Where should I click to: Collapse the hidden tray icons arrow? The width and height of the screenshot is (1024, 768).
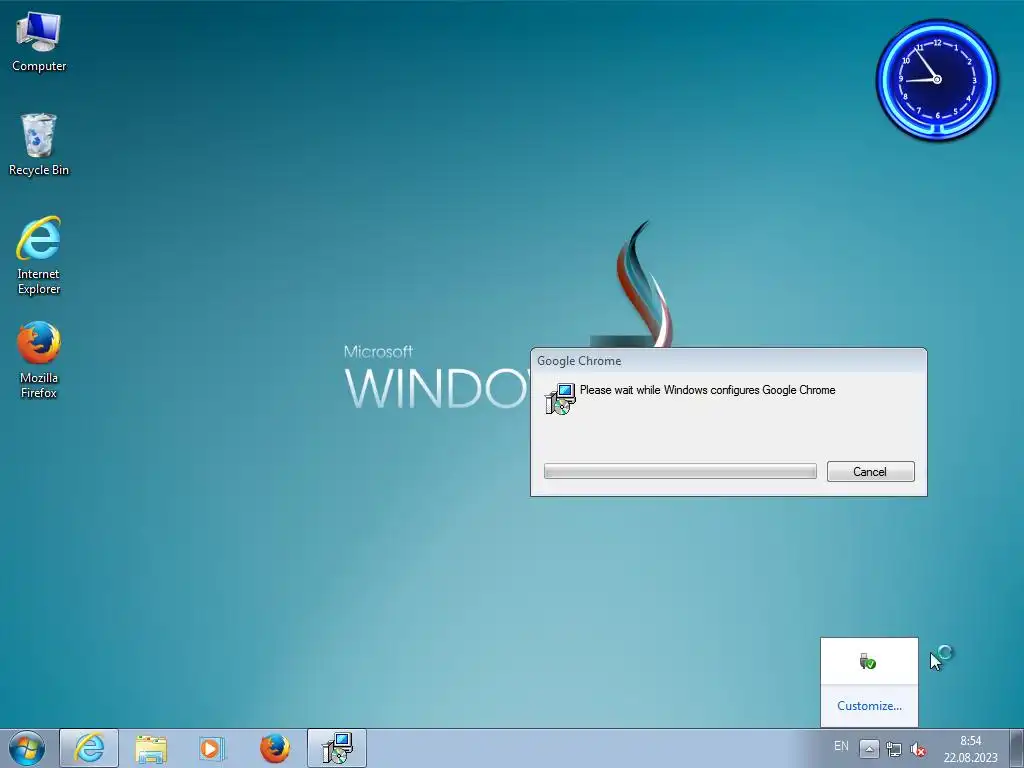coord(869,749)
